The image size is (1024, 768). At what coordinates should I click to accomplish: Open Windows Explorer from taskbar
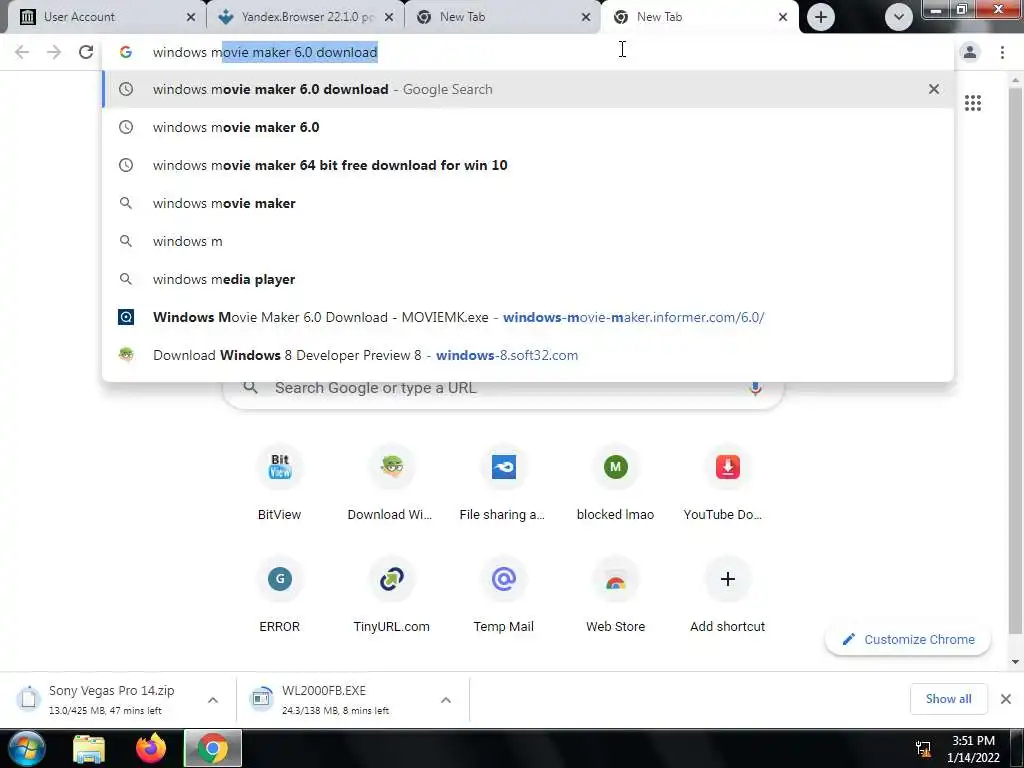89,749
